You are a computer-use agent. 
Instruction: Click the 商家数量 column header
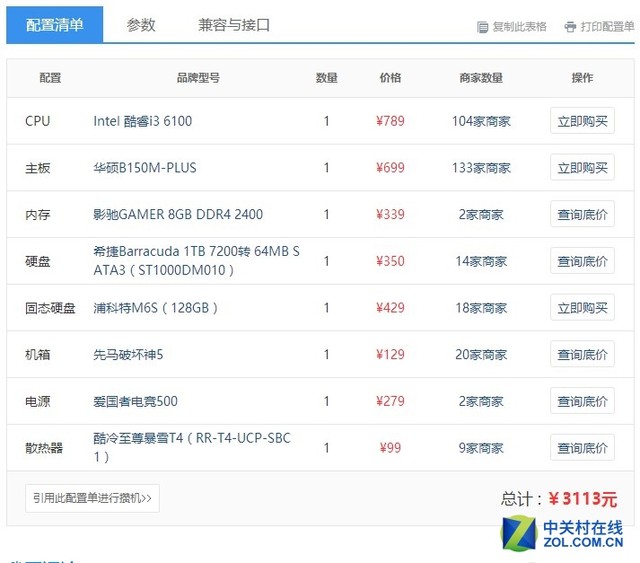tap(481, 78)
